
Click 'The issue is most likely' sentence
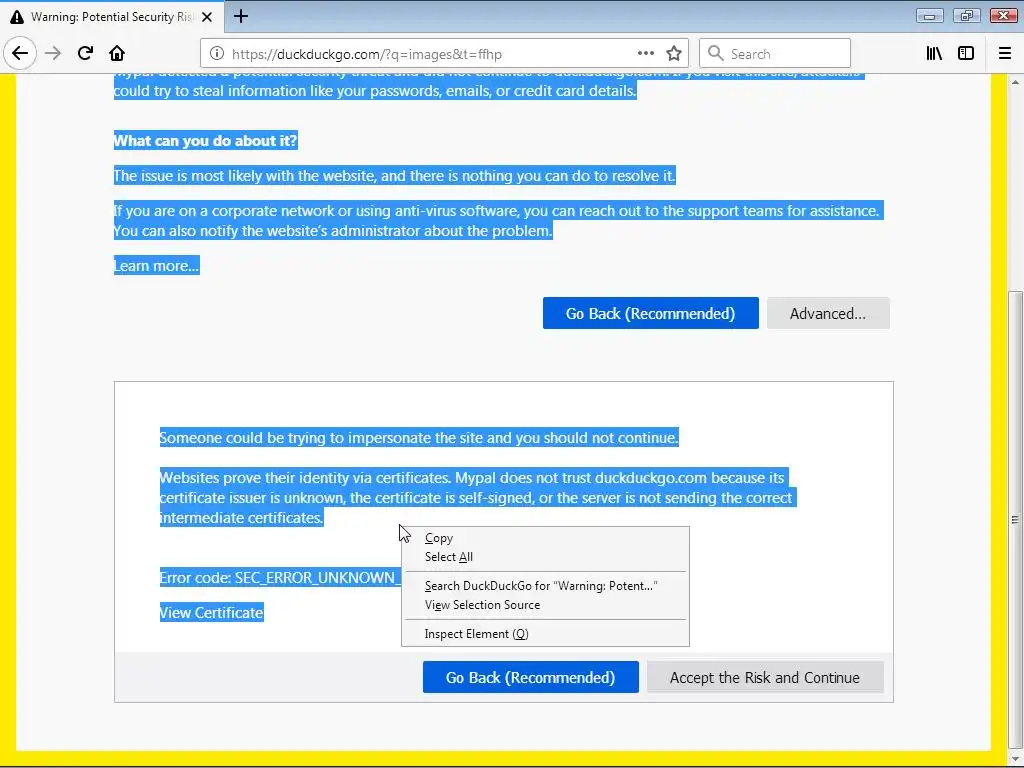394,176
